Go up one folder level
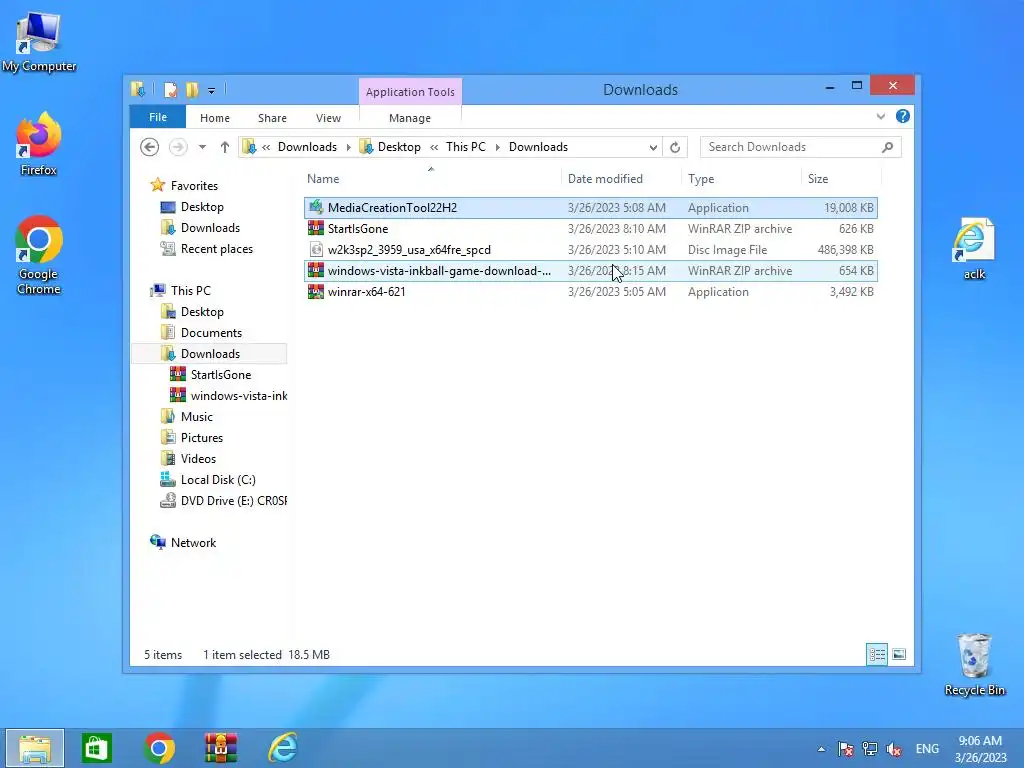Screen dimensions: 1024x768 click(x=225, y=147)
